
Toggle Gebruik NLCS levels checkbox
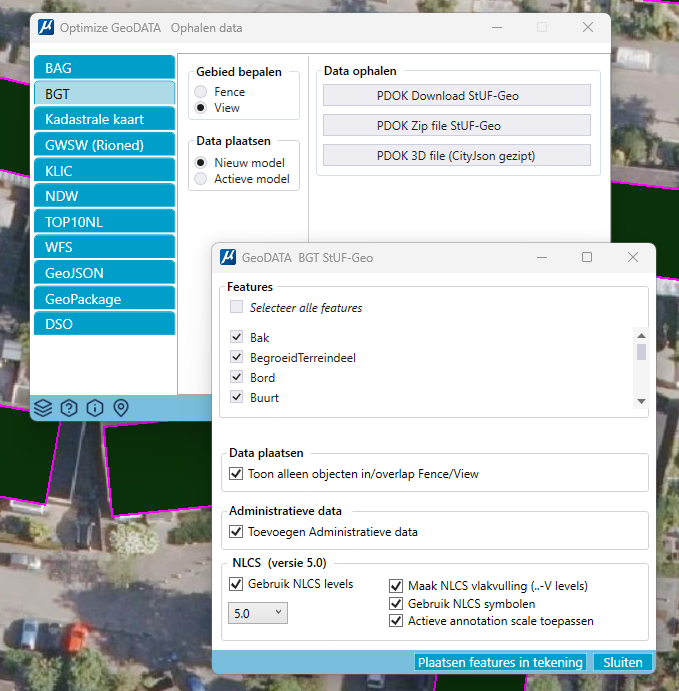pyautogui.click(x=236, y=584)
